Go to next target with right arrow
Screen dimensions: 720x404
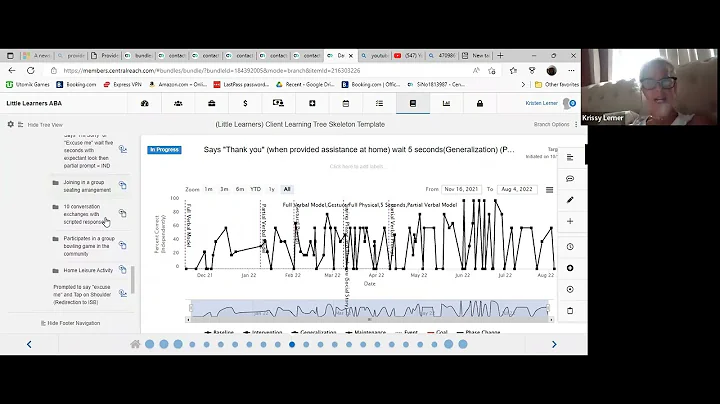(554, 344)
